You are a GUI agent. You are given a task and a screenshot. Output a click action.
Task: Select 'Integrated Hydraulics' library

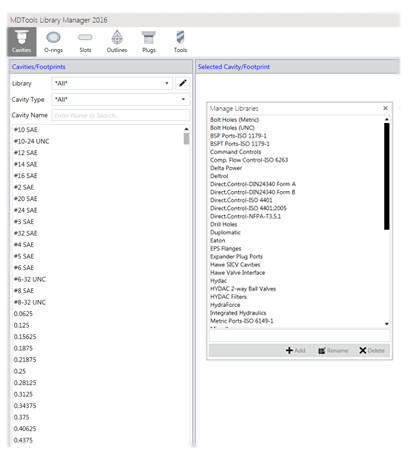pos(238,313)
